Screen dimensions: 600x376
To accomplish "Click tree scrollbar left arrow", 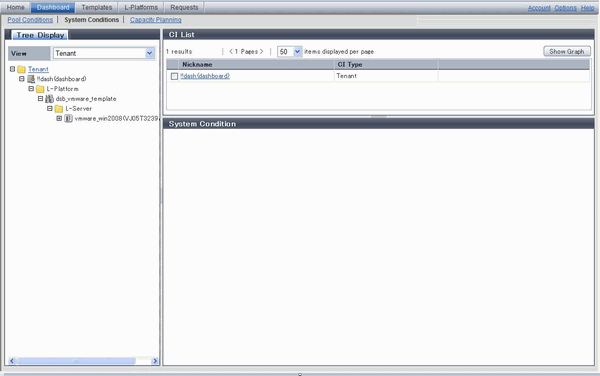I will tap(12, 361).
